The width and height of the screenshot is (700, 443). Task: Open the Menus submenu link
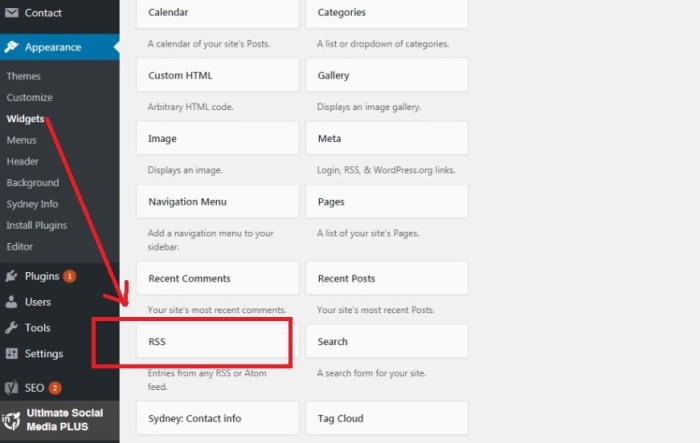point(21,140)
